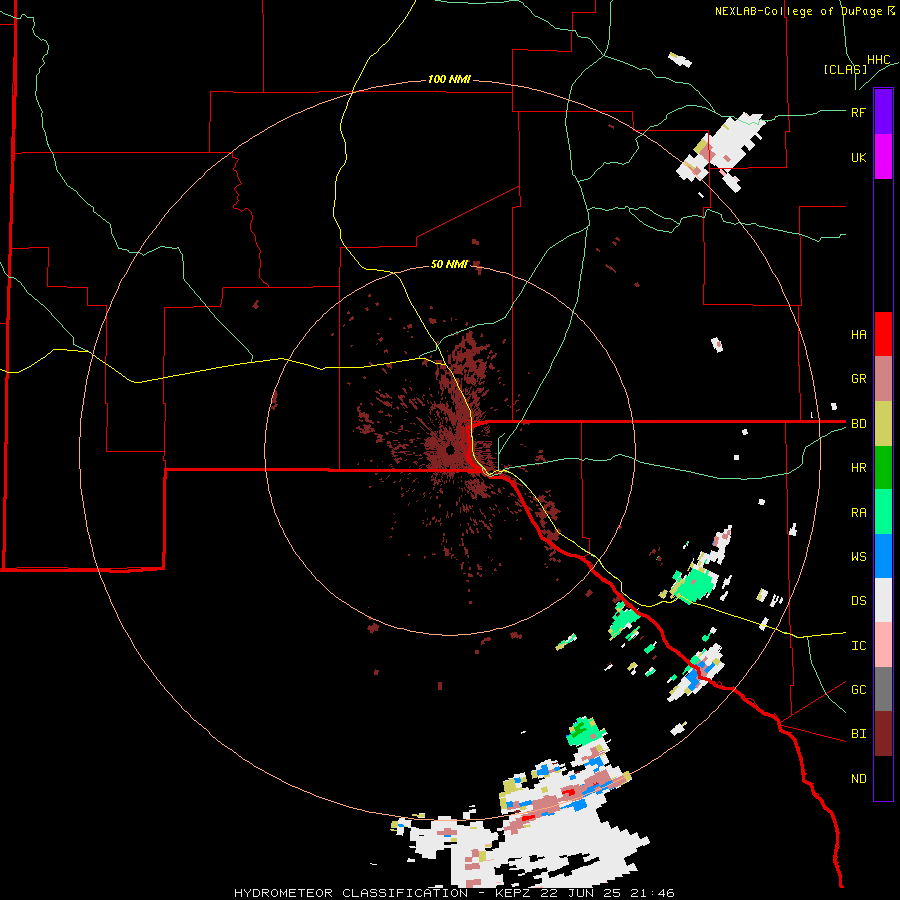Click the ND black legend swatch
The height and width of the screenshot is (900, 900).
click(x=883, y=778)
